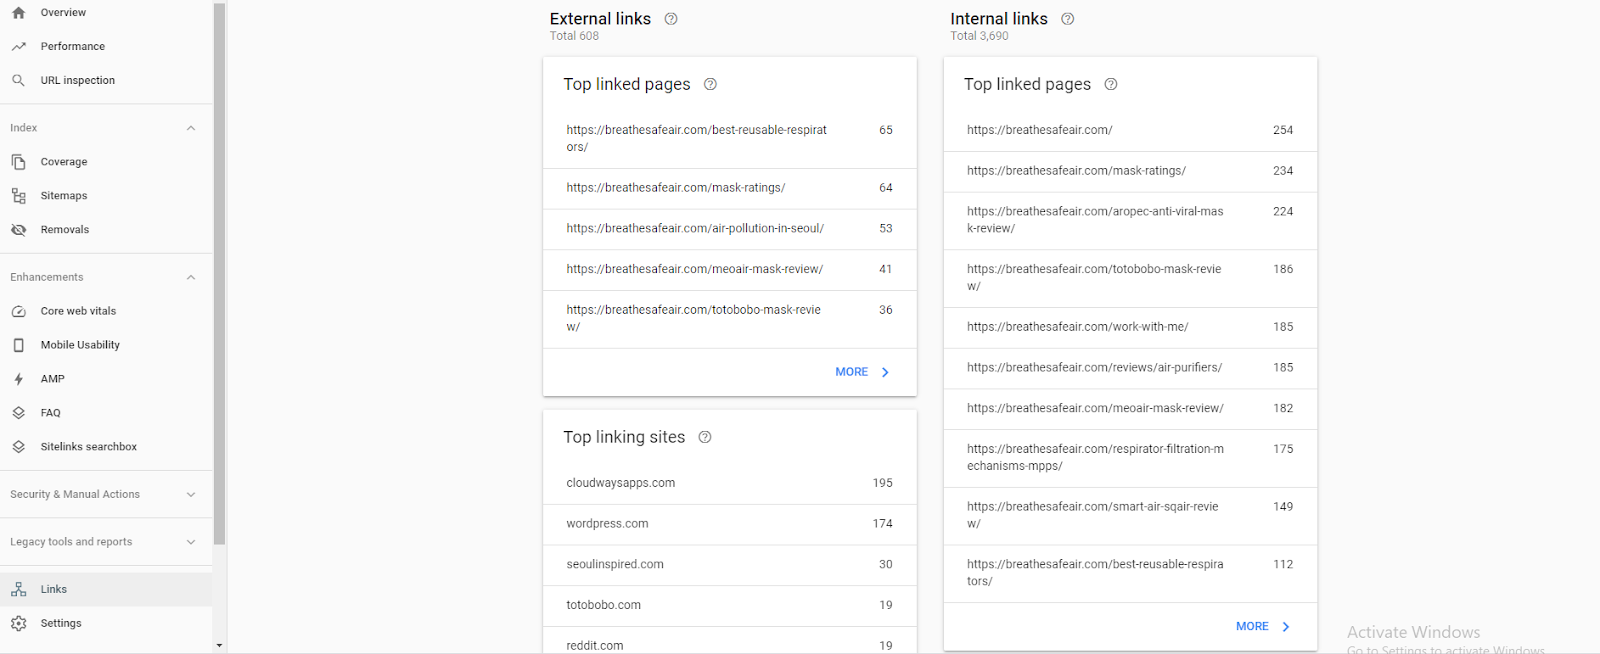
Task: Open Sitemaps using its sidebar icon
Action: 18,196
